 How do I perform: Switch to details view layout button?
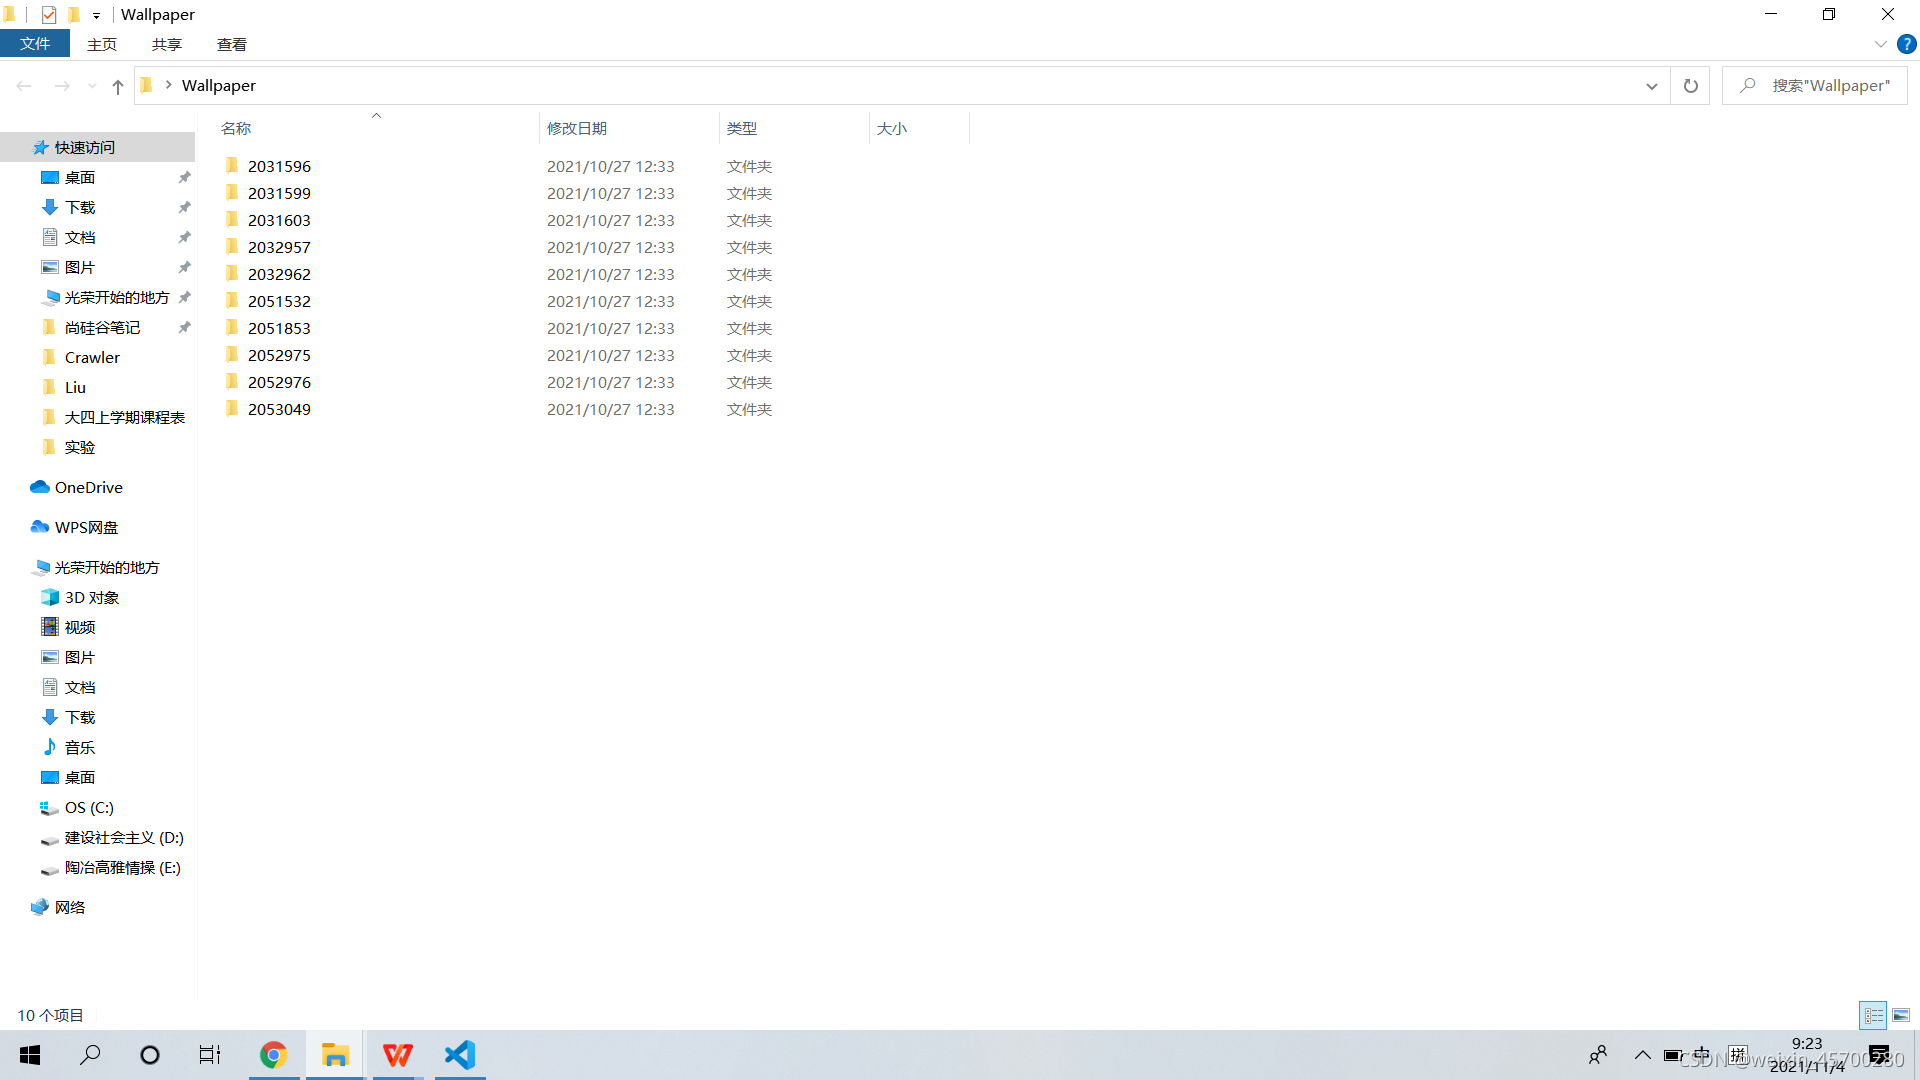pos(1873,1015)
